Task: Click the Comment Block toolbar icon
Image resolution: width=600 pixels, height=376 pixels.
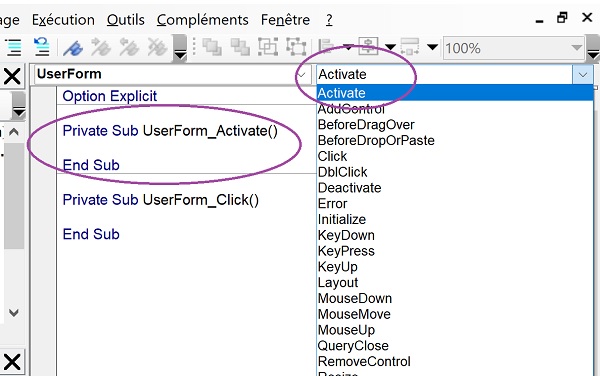Action: (x=13, y=47)
